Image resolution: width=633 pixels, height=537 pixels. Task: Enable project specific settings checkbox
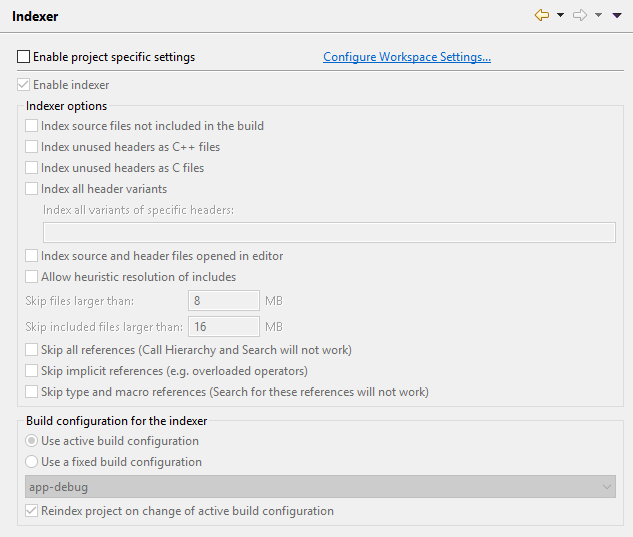click(x=23, y=57)
